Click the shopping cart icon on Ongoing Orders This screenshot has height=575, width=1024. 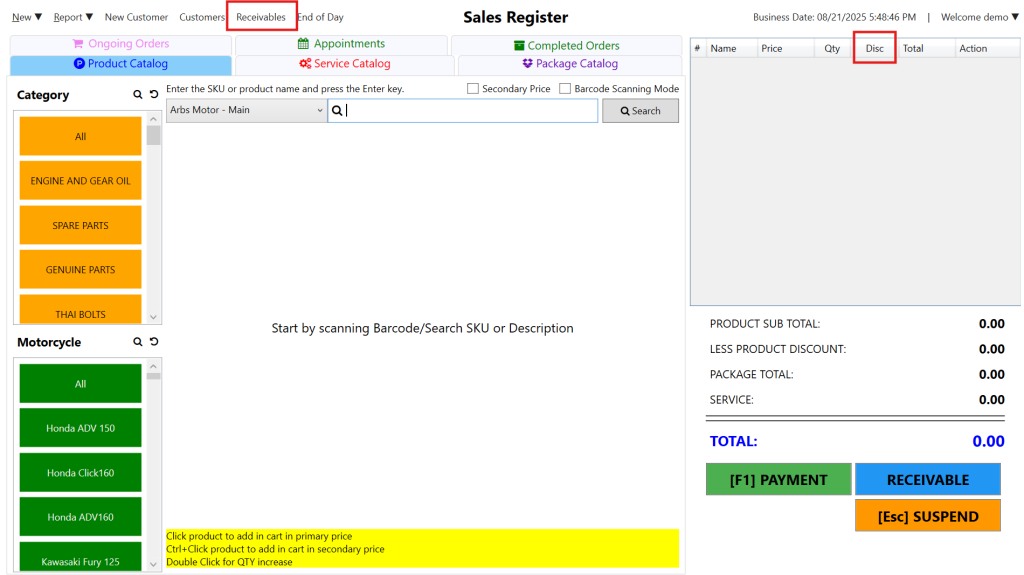[78, 44]
